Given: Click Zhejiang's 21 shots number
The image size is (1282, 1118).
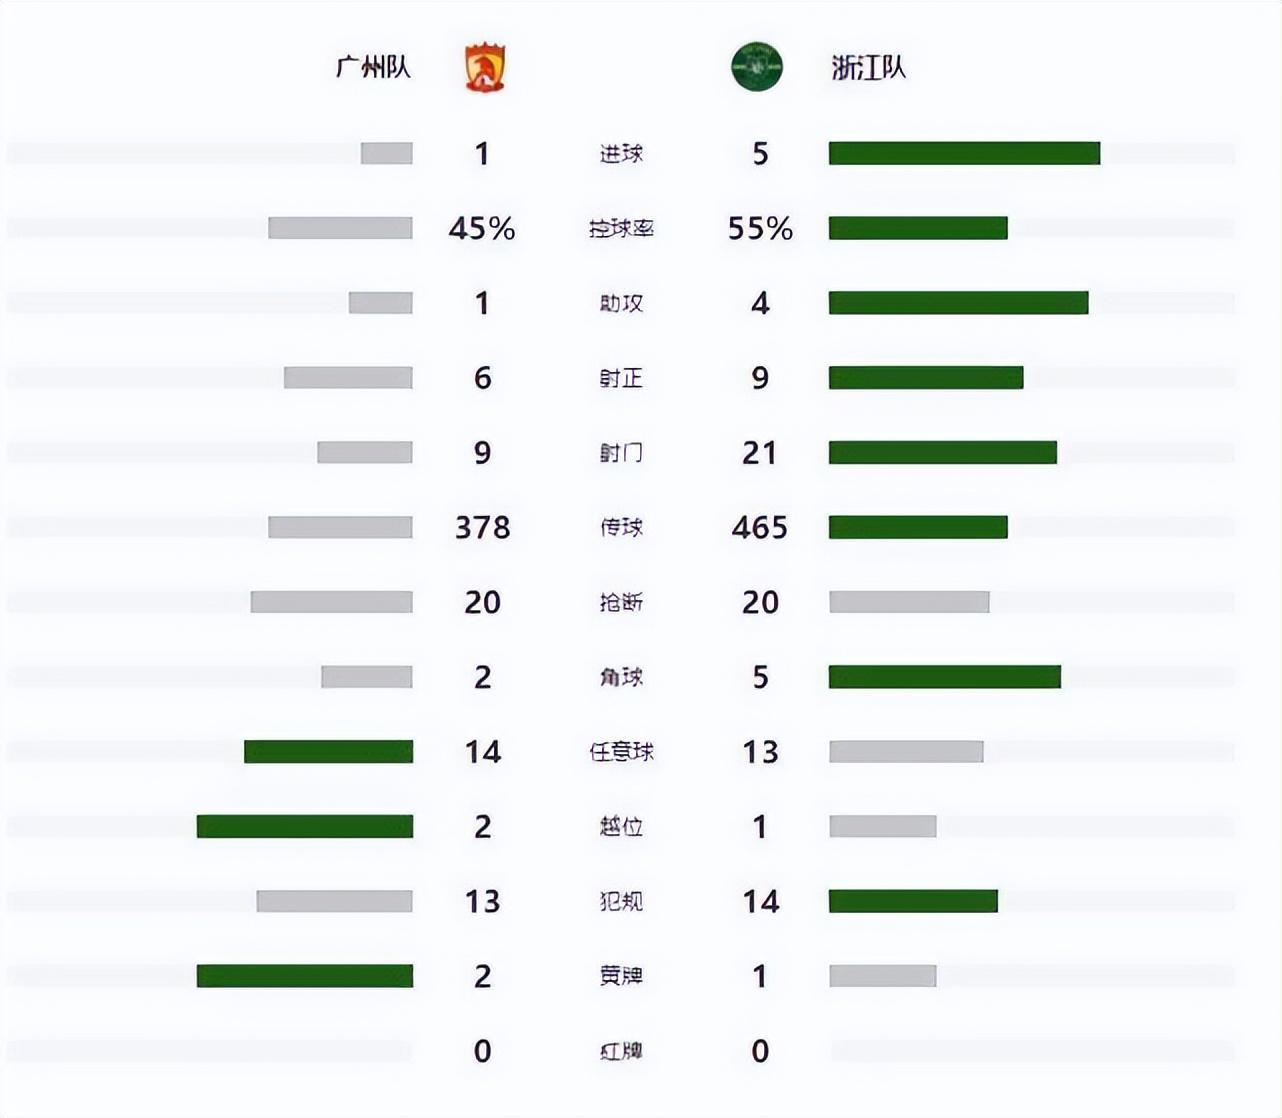Looking at the screenshot, I should click(760, 453).
